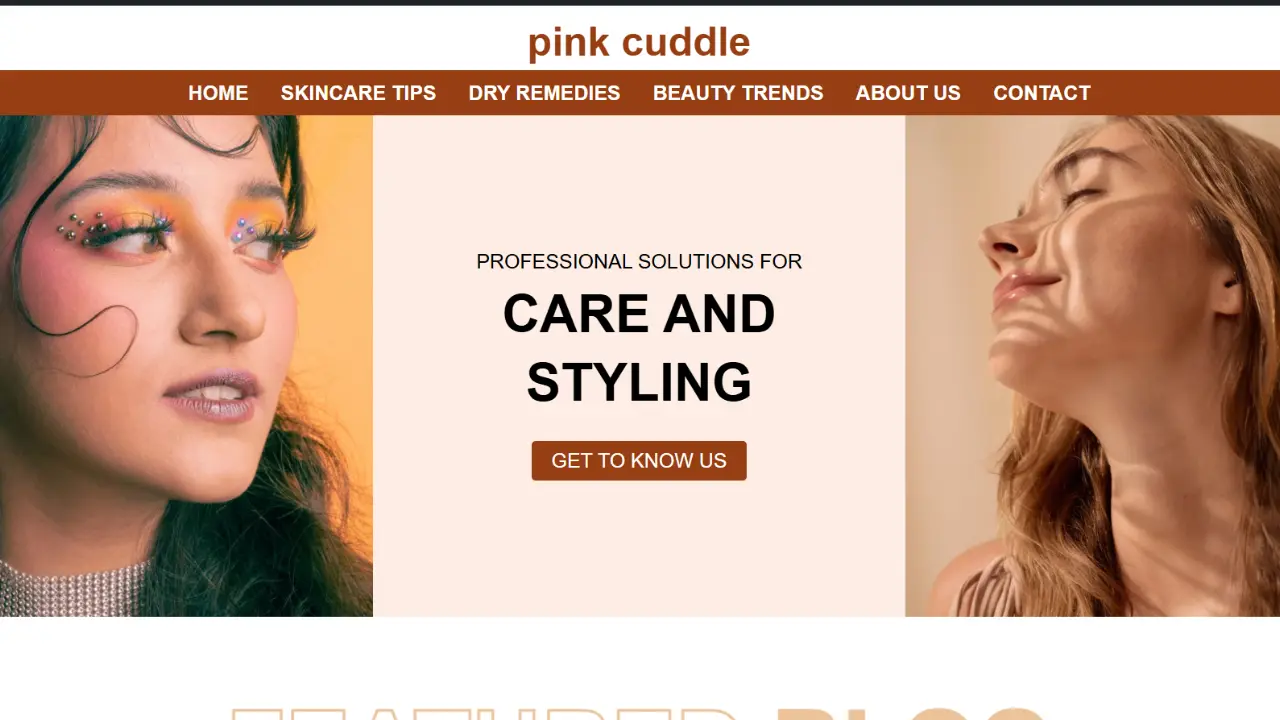The width and height of the screenshot is (1280, 720).
Task: Click the PROFESSIONAL SOLUTIONS FOR subtitle text
Action: pyautogui.click(x=639, y=262)
